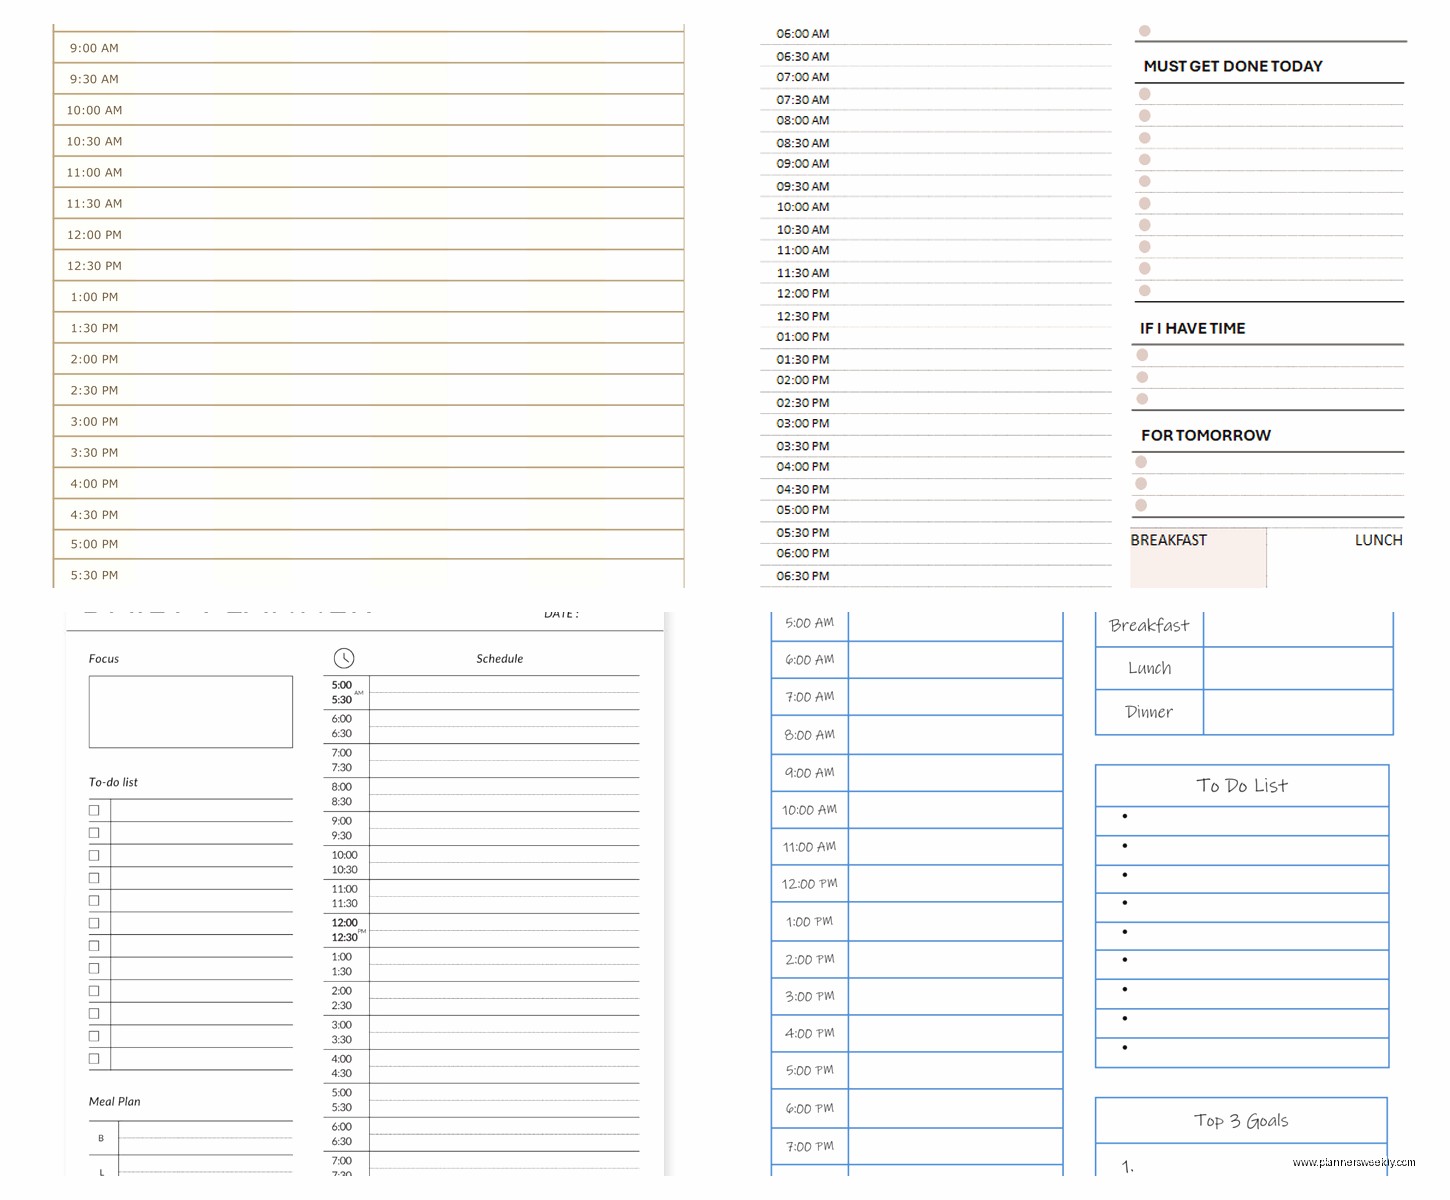Check the last checkbox at the bottom of the To-do list

tap(94, 1057)
